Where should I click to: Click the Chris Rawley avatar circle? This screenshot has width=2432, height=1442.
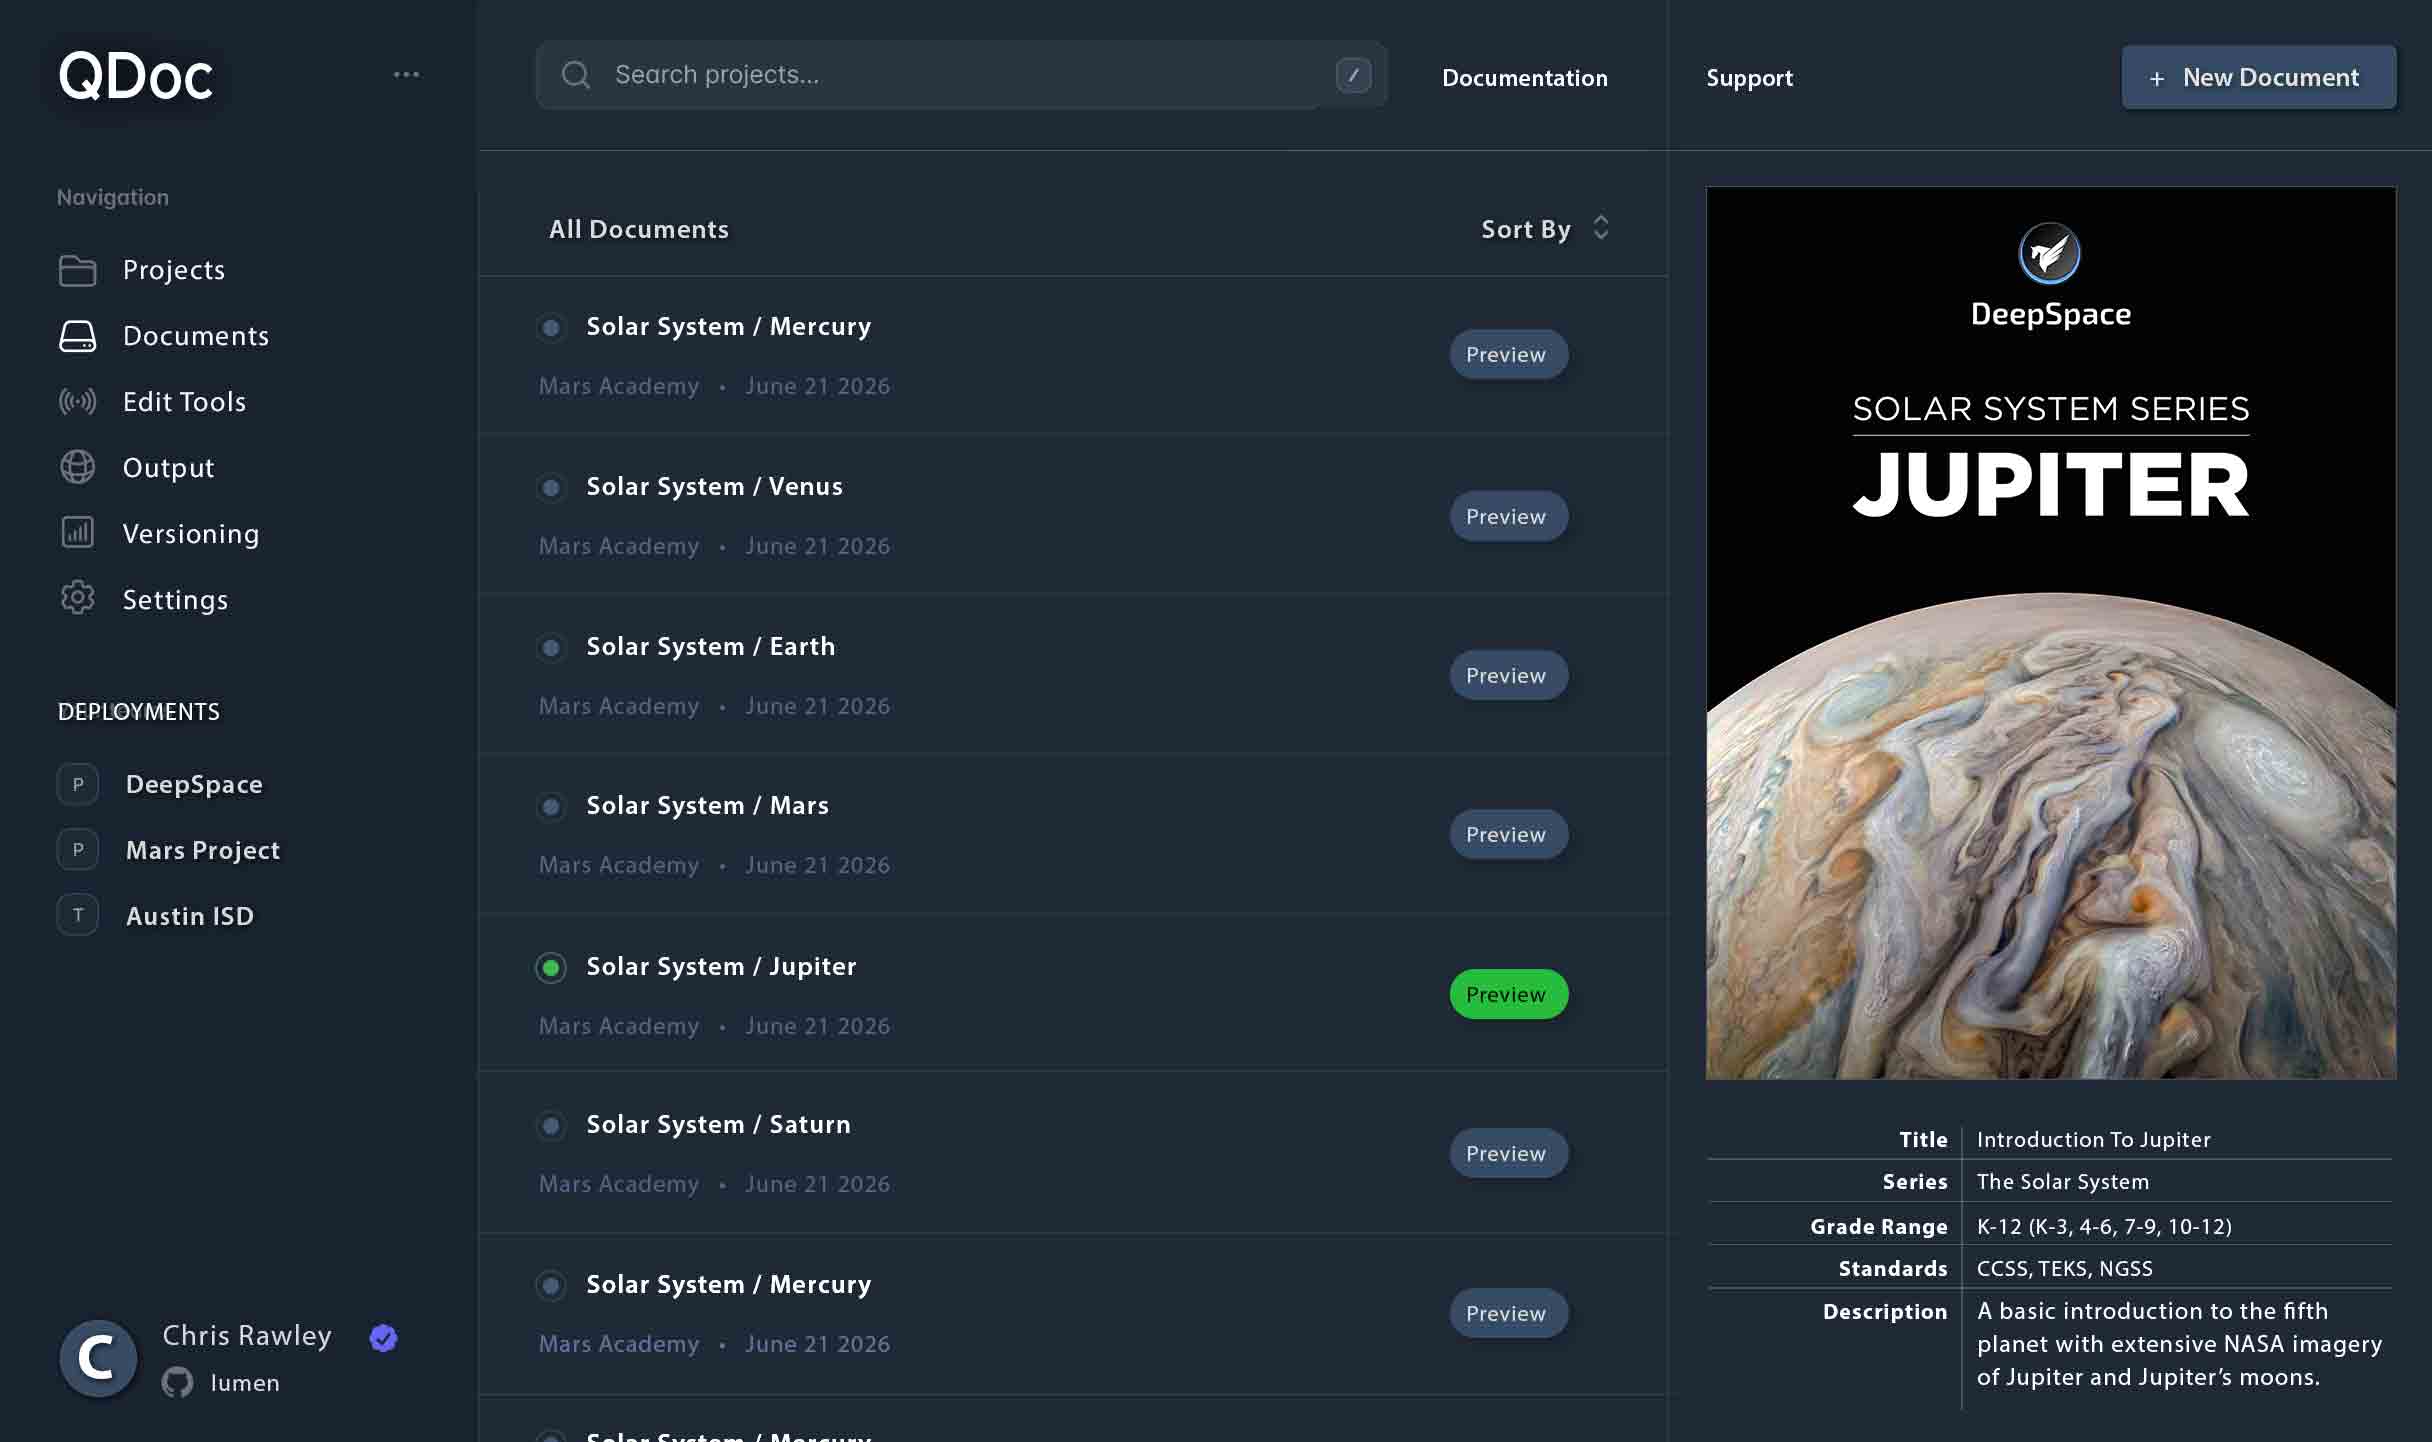click(98, 1358)
